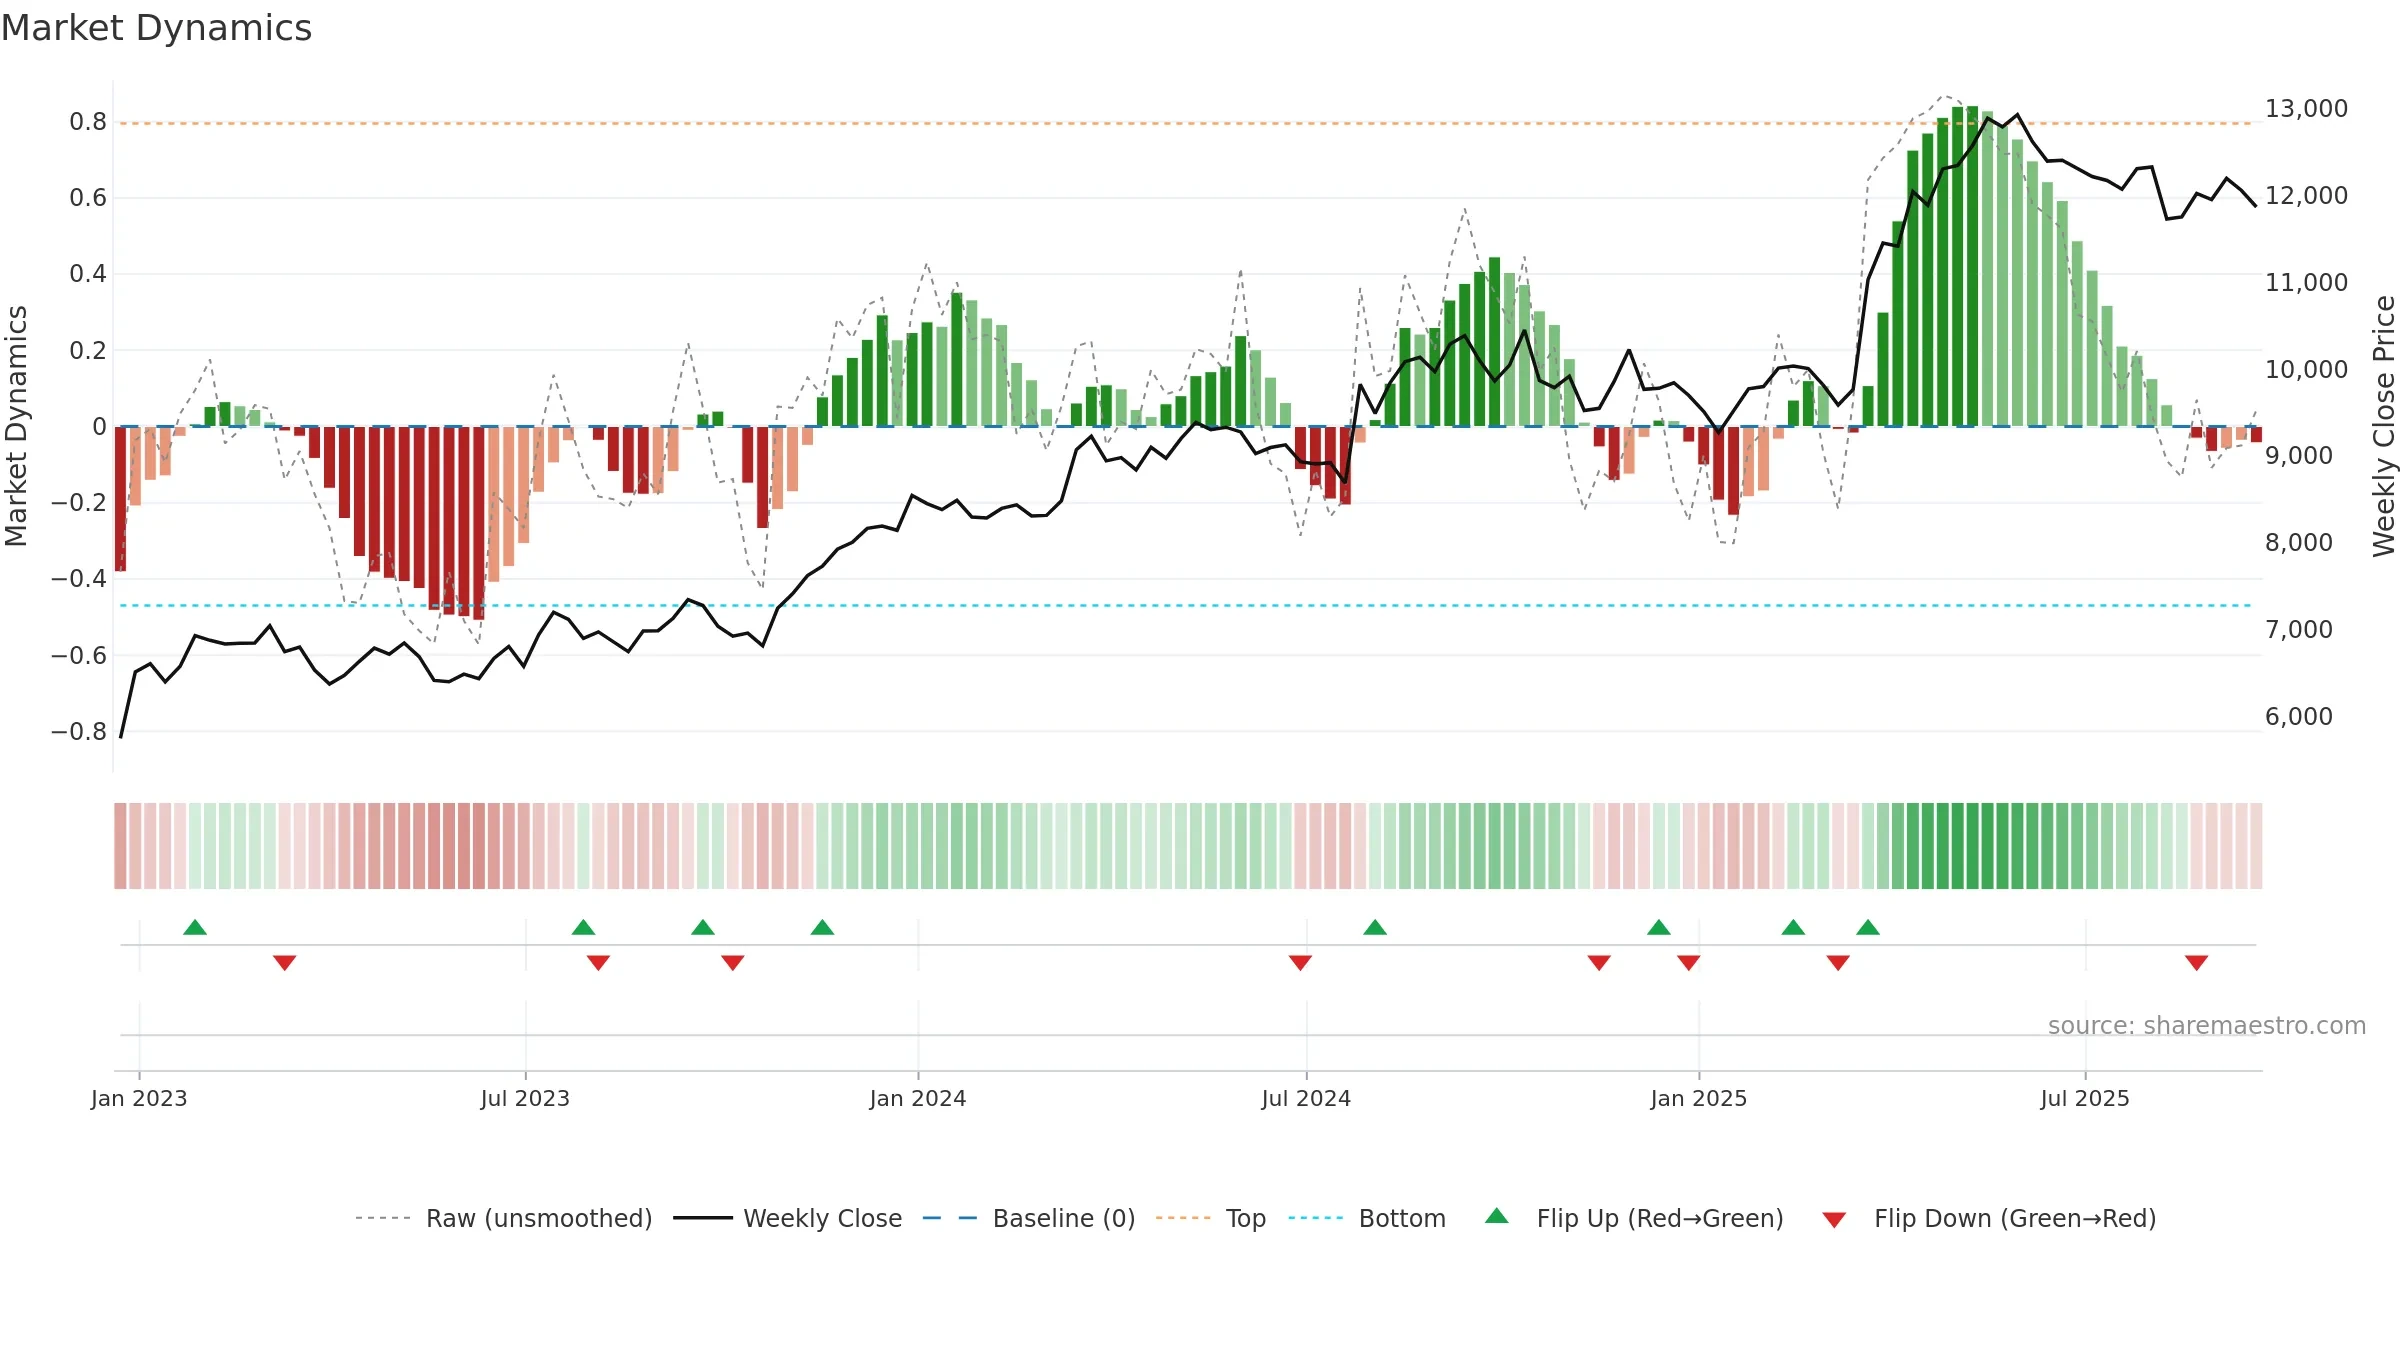This screenshot has height=1350, width=2400.
Task: Click the last green Flip Up triangle of 2025
Action: click(x=1868, y=927)
